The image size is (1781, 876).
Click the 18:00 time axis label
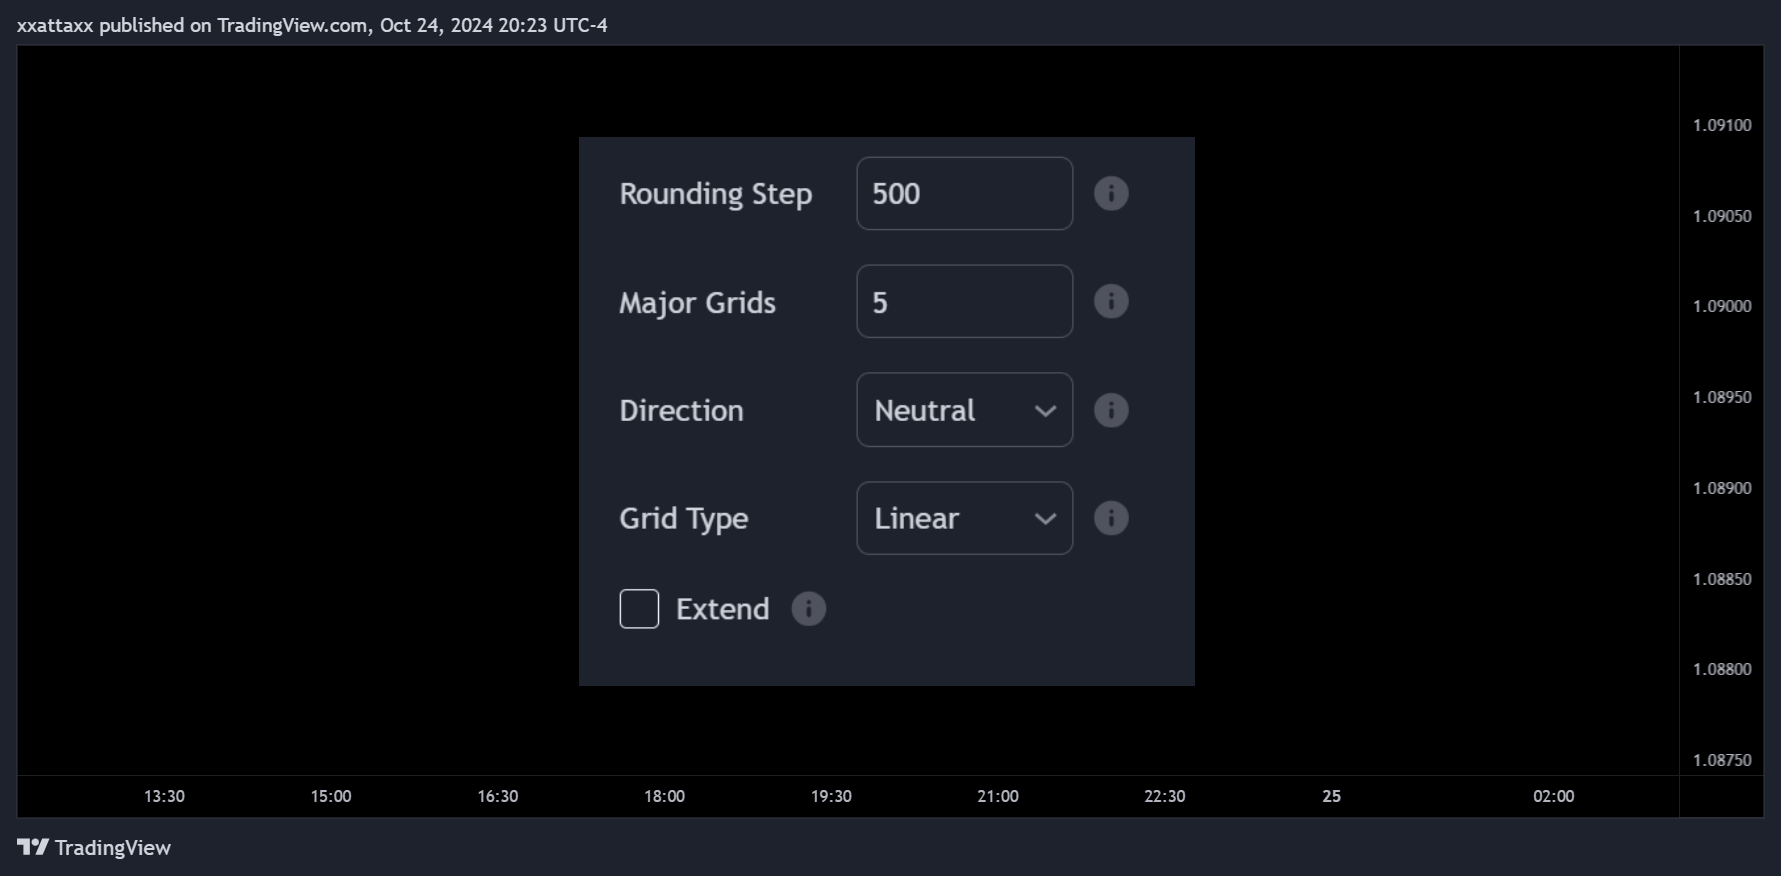pos(665,796)
